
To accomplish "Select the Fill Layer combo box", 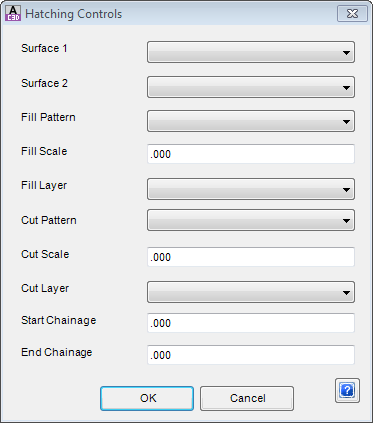I will (x=251, y=189).
